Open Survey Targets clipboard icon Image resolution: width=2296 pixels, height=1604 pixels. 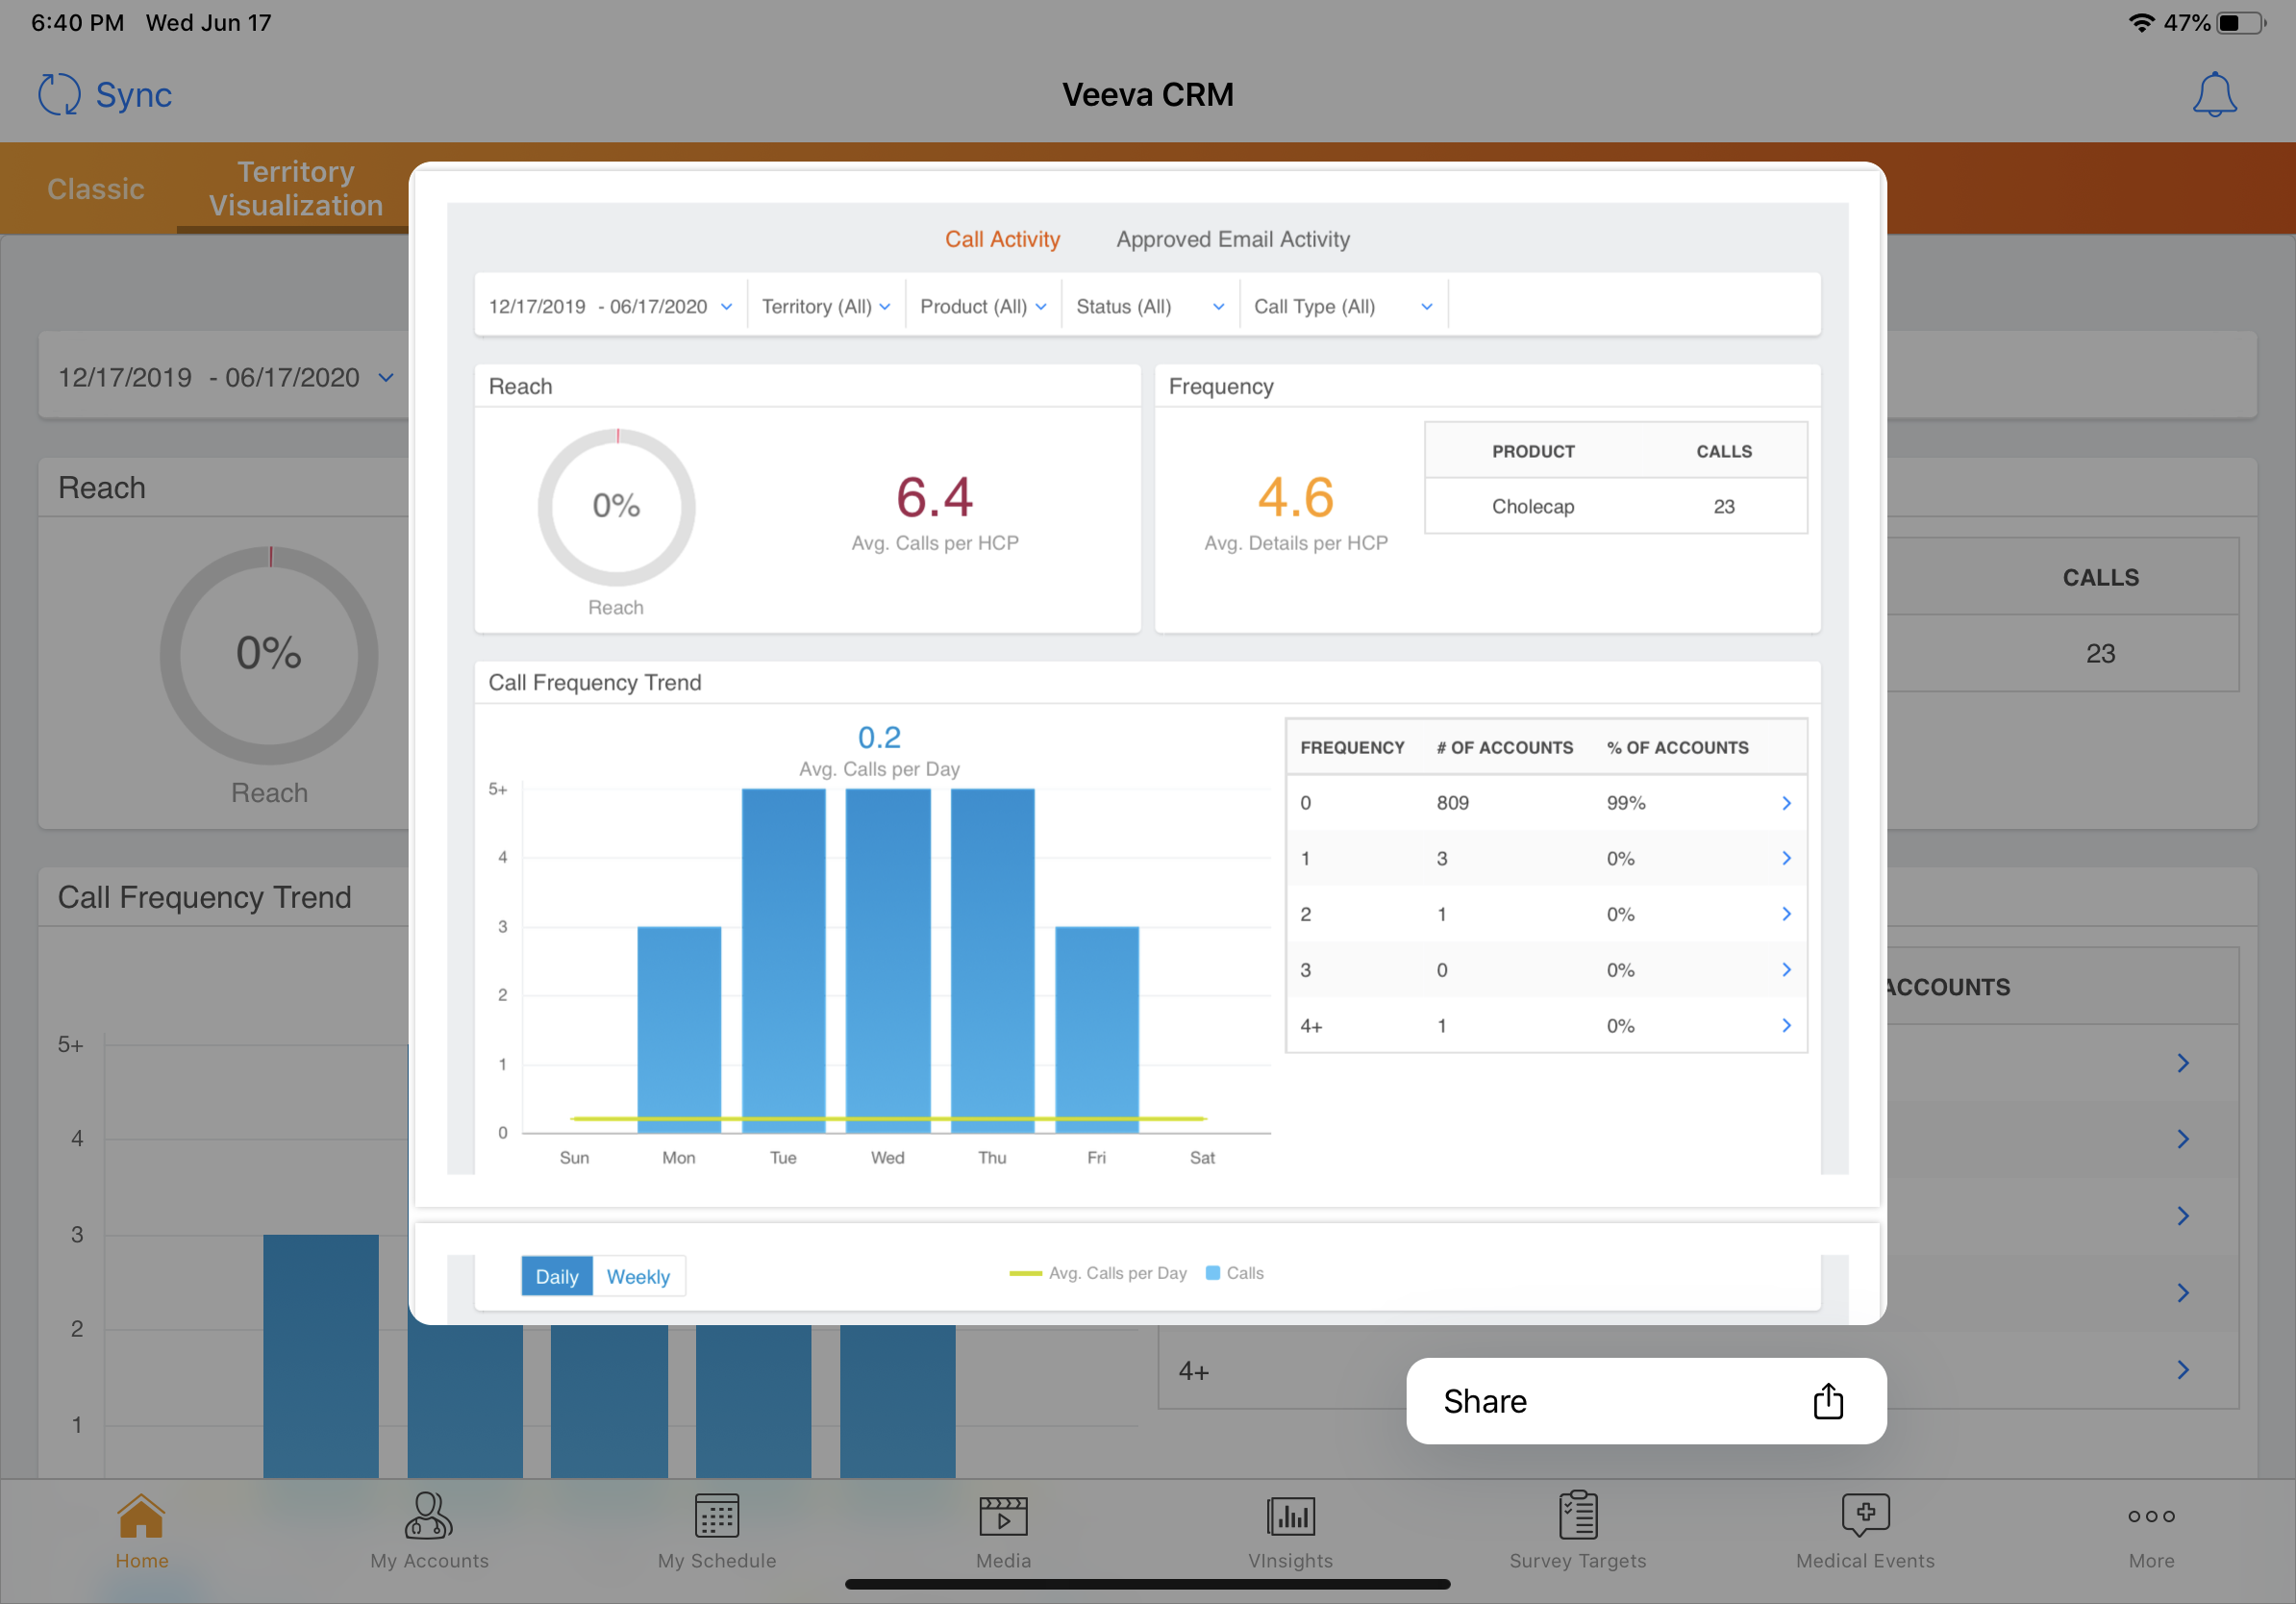(1577, 1516)
